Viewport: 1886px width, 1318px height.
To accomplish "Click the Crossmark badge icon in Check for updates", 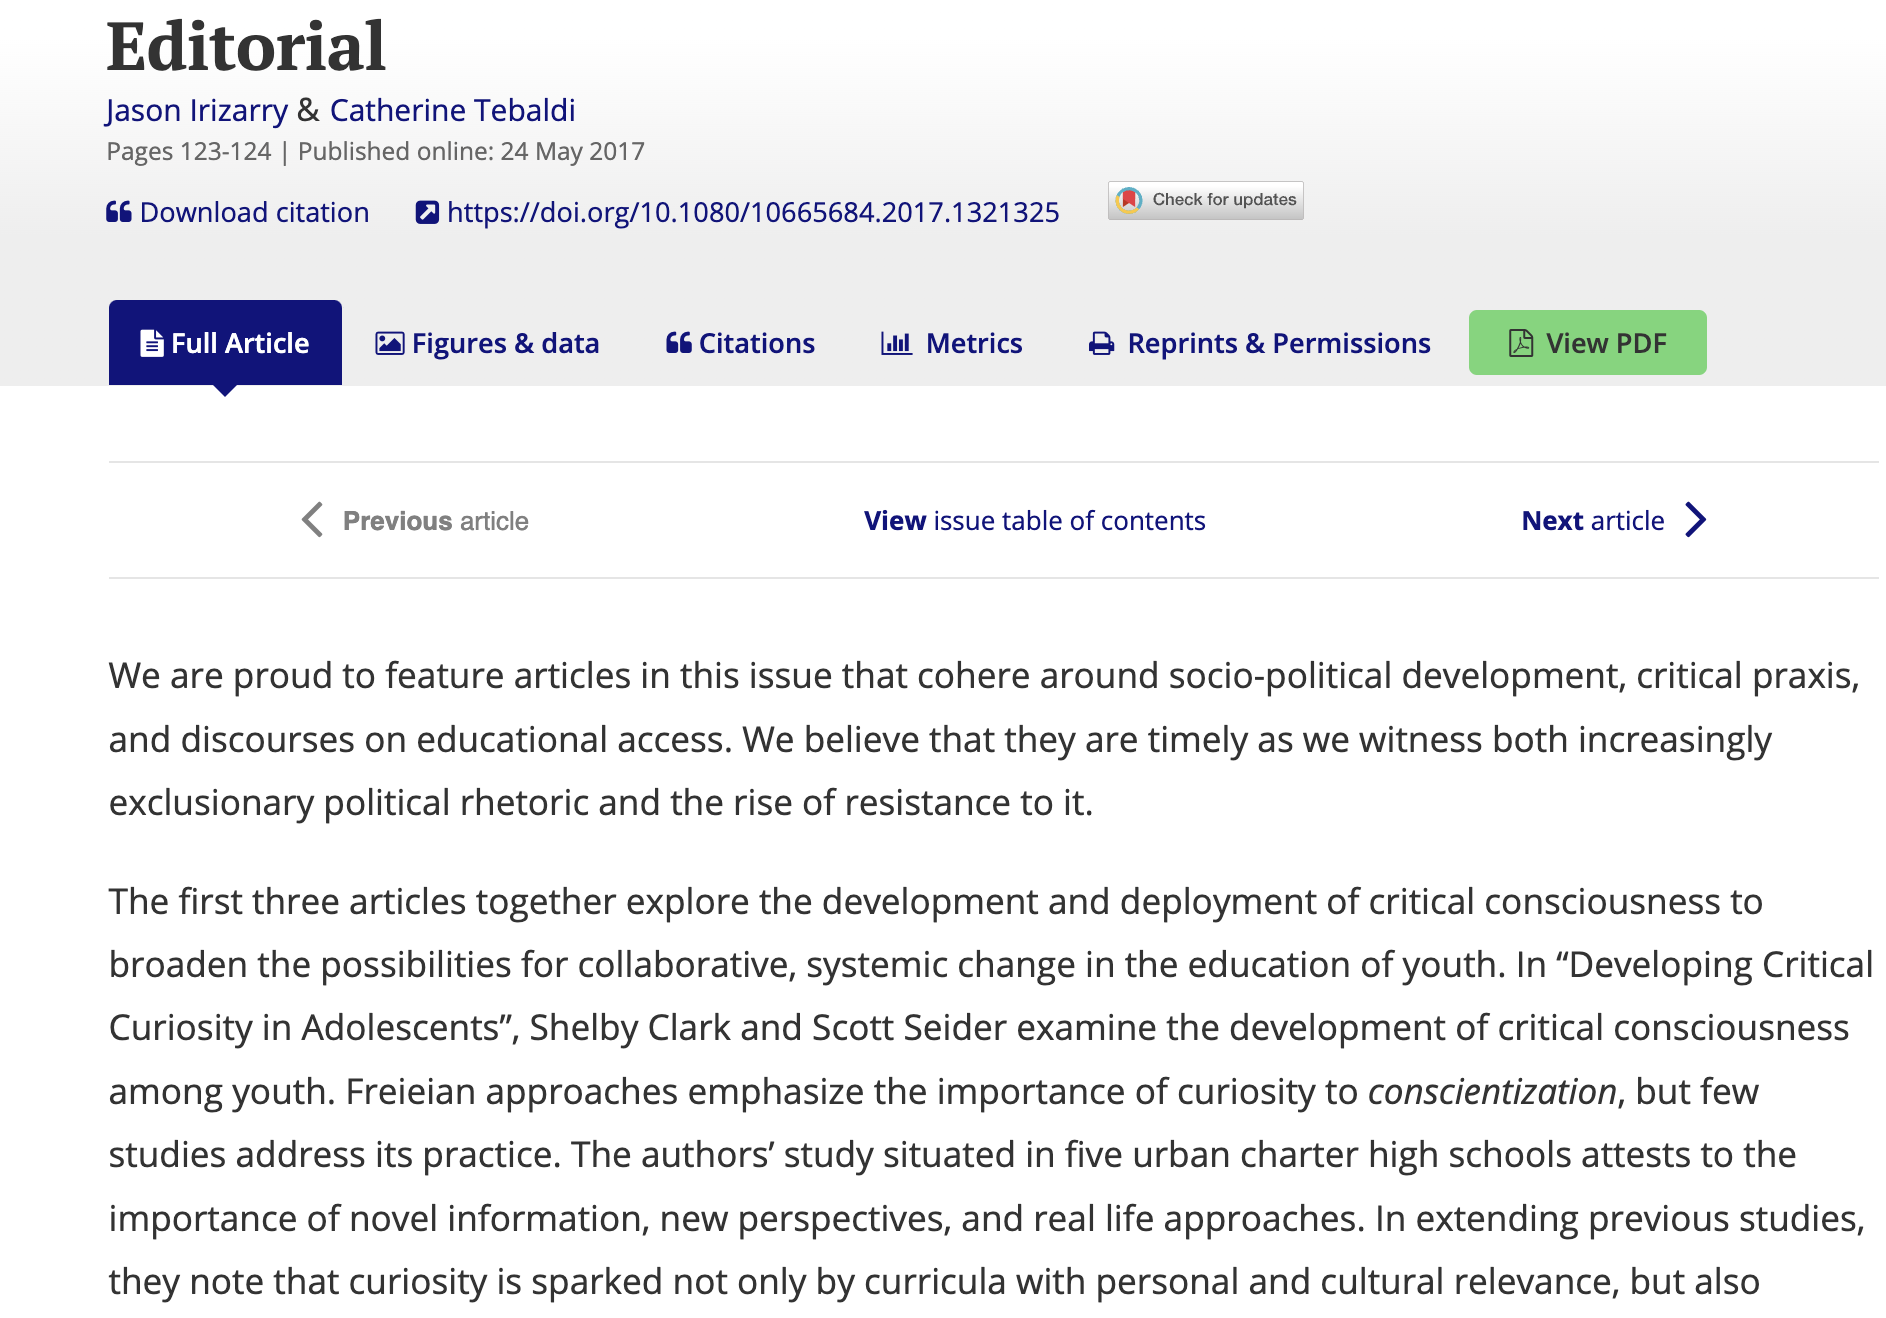I will [x=1129, y=200].
